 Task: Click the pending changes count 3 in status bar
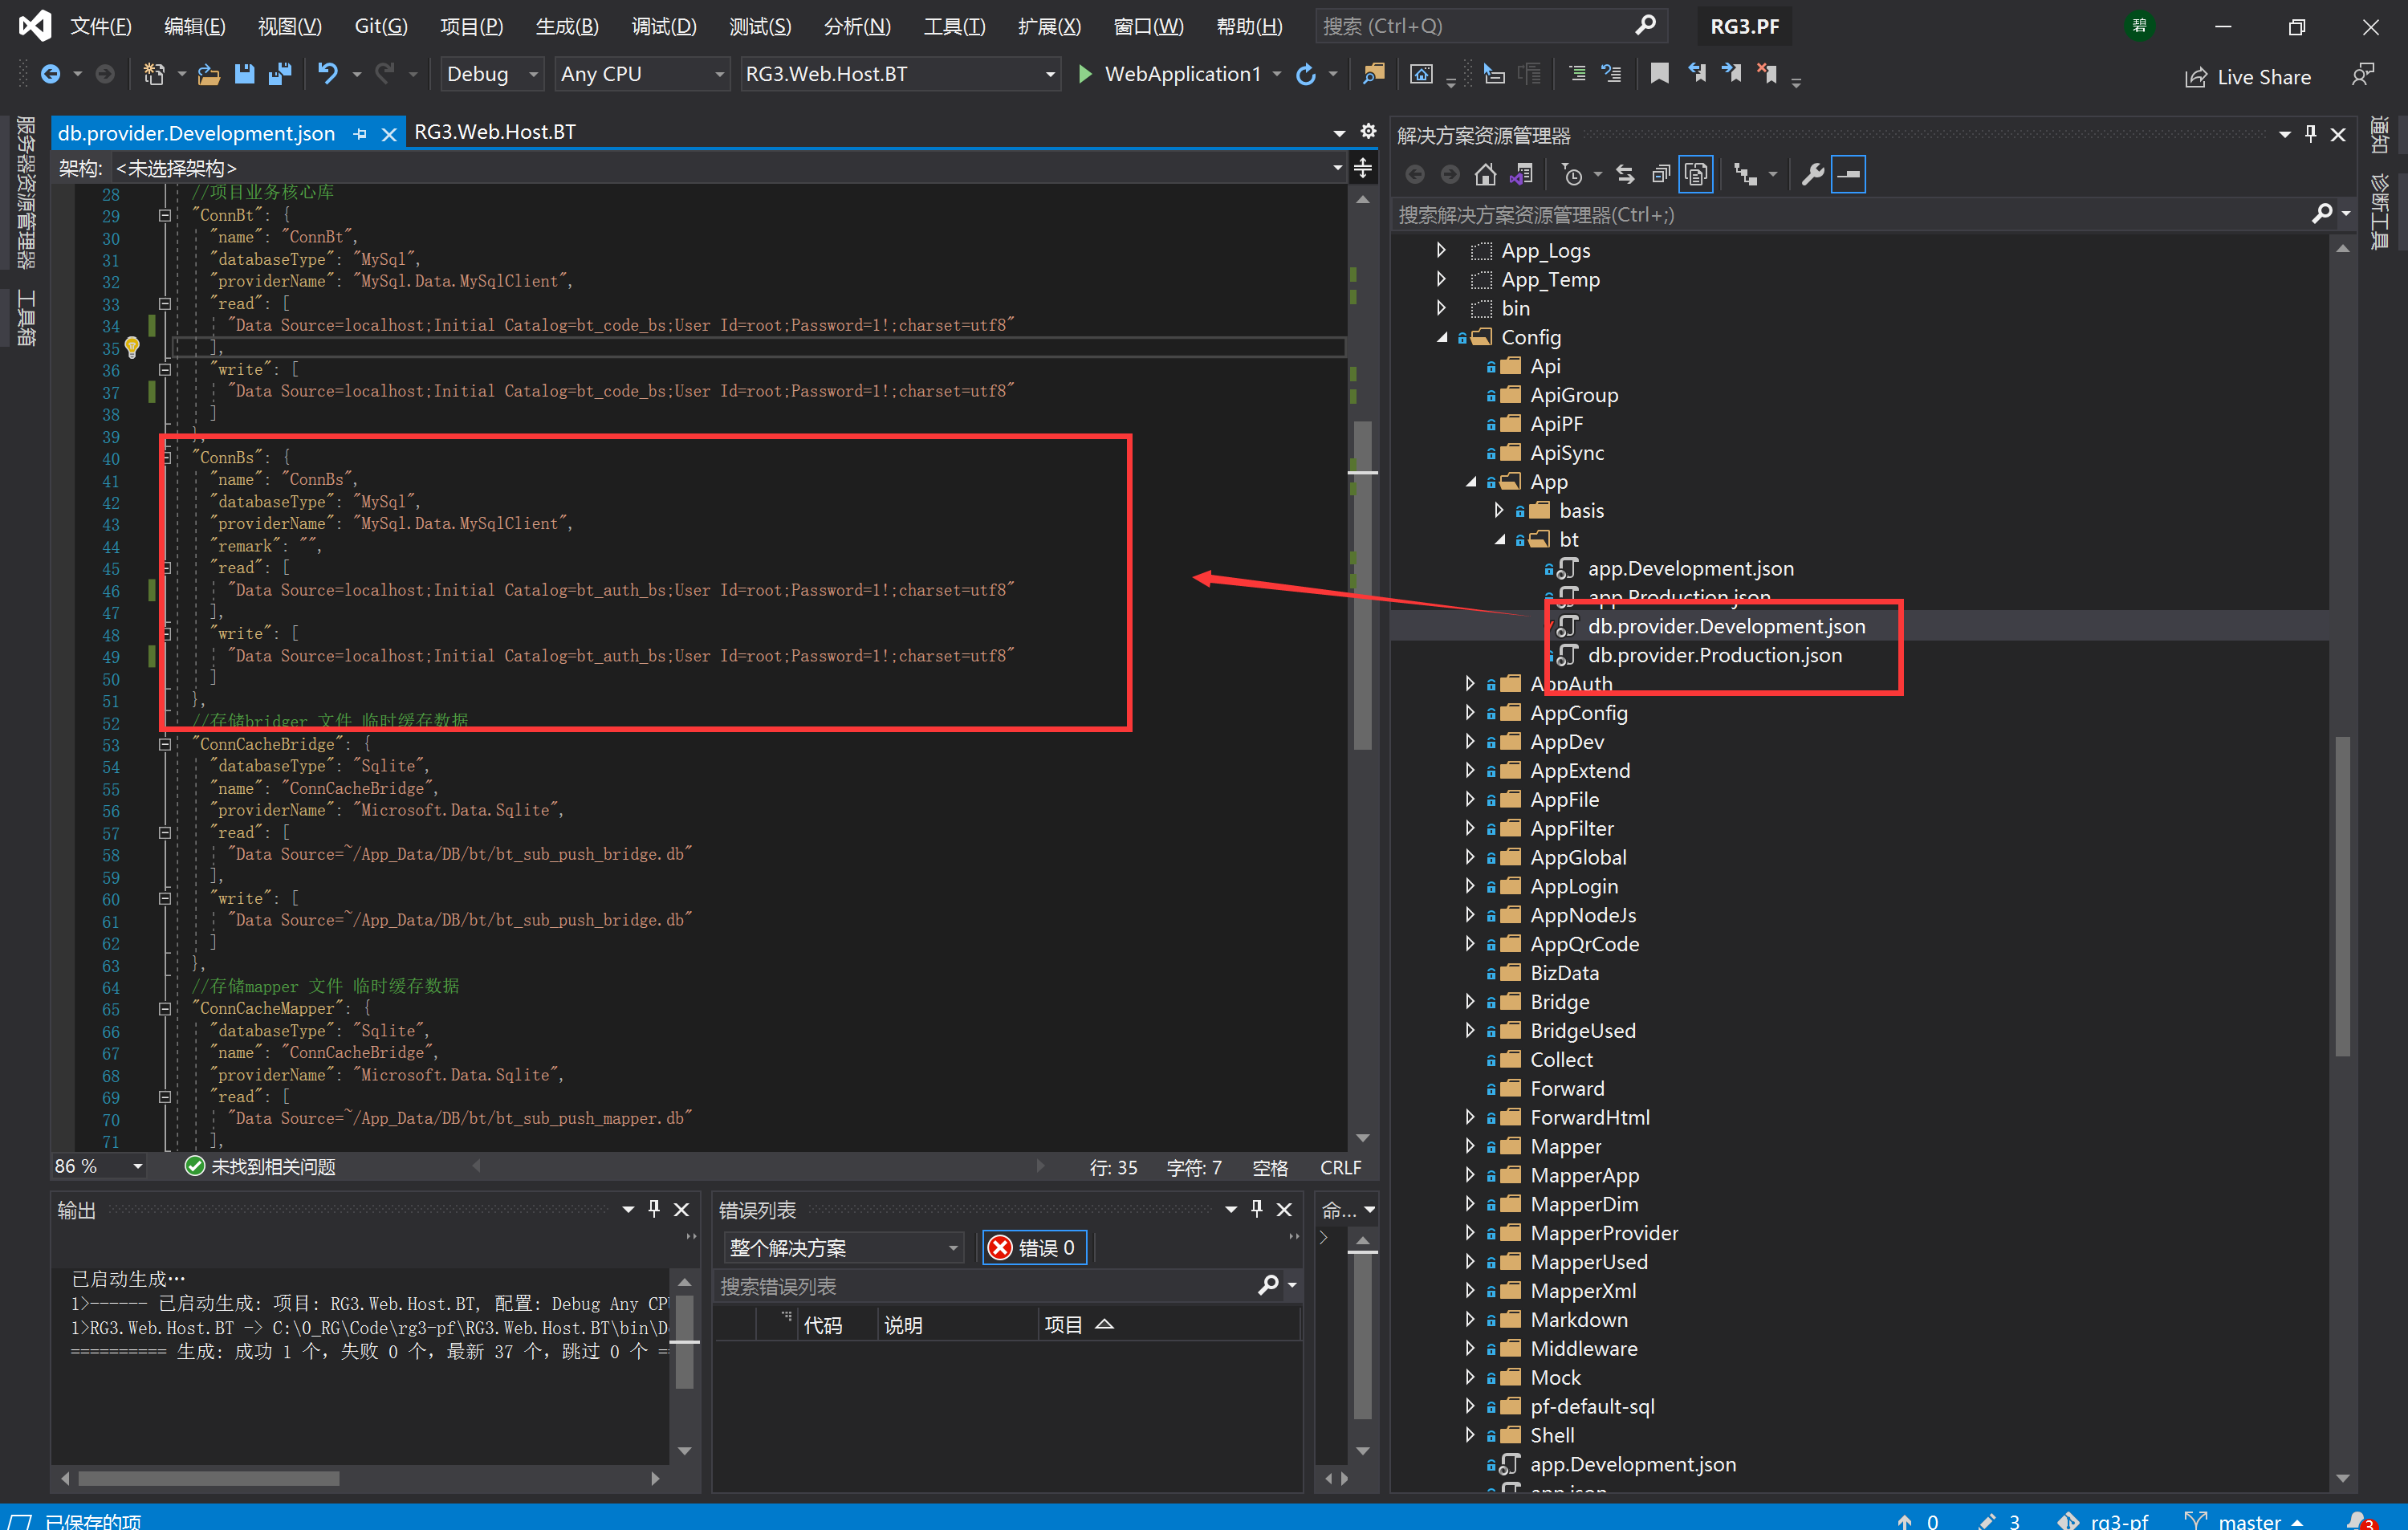(2002, 1520)
